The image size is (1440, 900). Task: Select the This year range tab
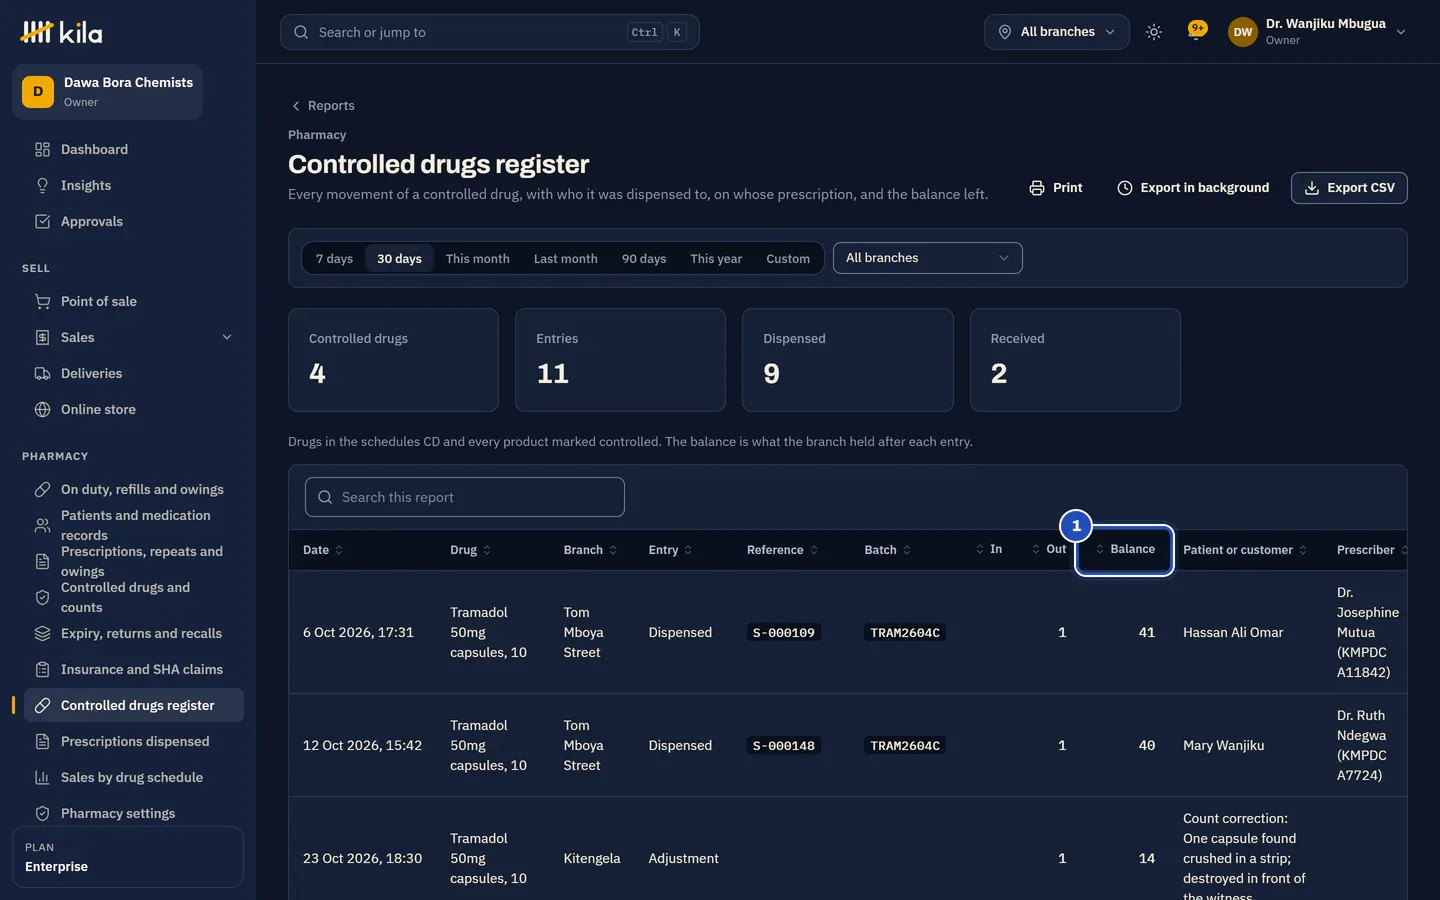tap(716, 259)
